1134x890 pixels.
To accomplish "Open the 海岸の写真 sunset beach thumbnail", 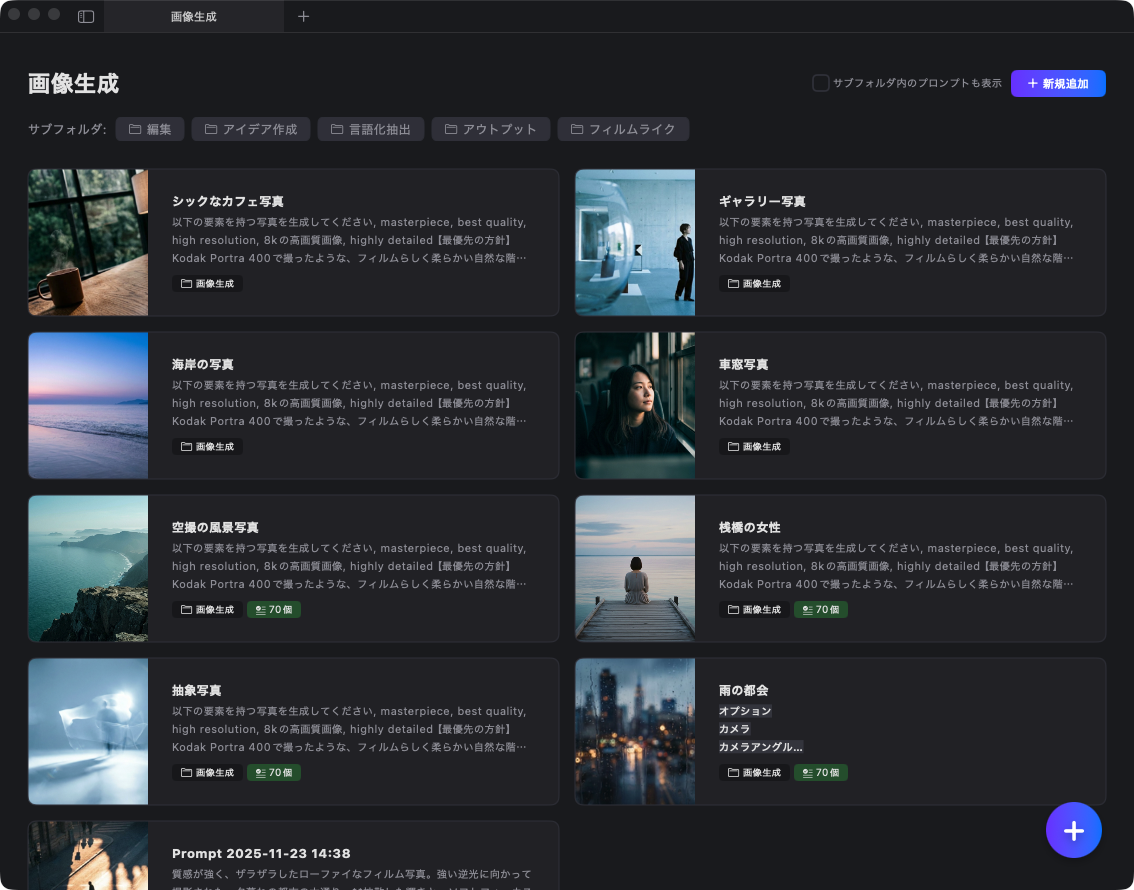I will tap(88, 406).
